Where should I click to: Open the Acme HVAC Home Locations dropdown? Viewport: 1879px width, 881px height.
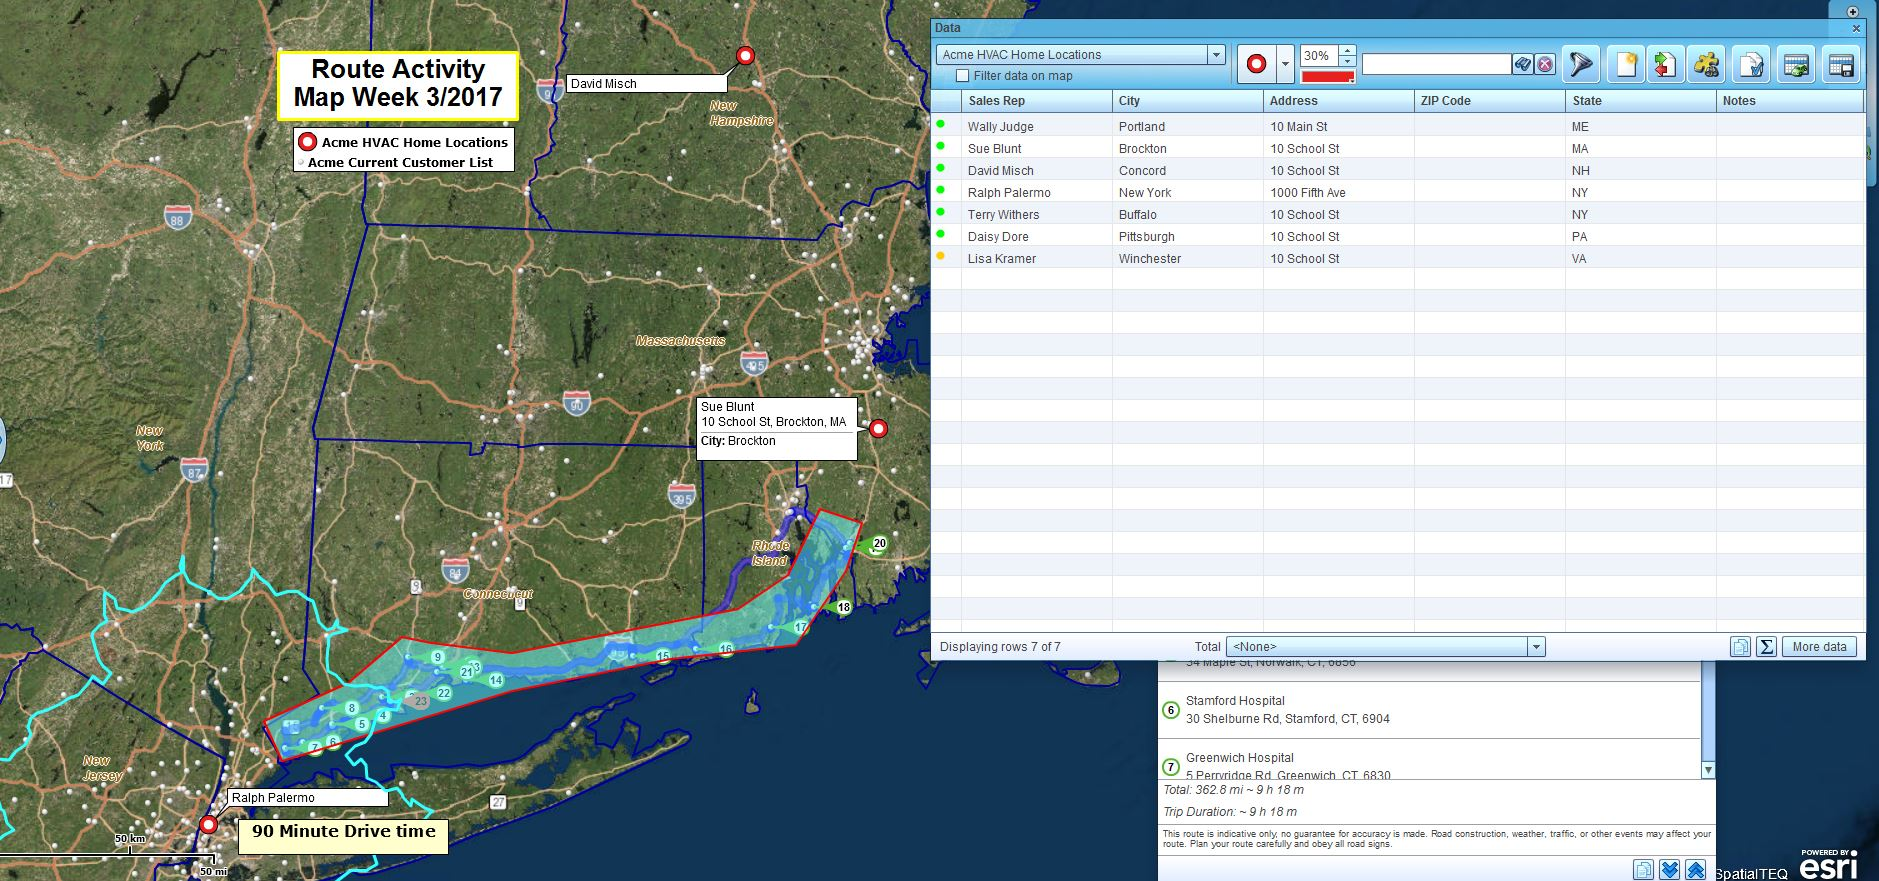(1216, 55)
